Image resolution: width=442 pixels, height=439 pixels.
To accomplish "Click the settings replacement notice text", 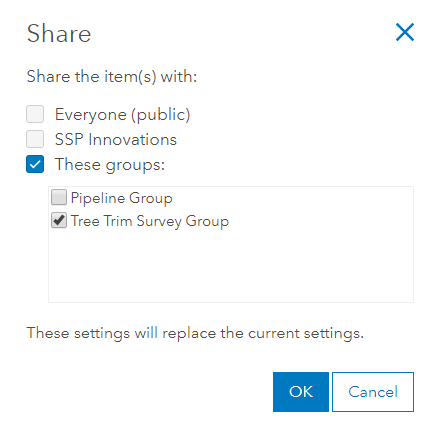I will pyautogui.click(x=195, y=333).
